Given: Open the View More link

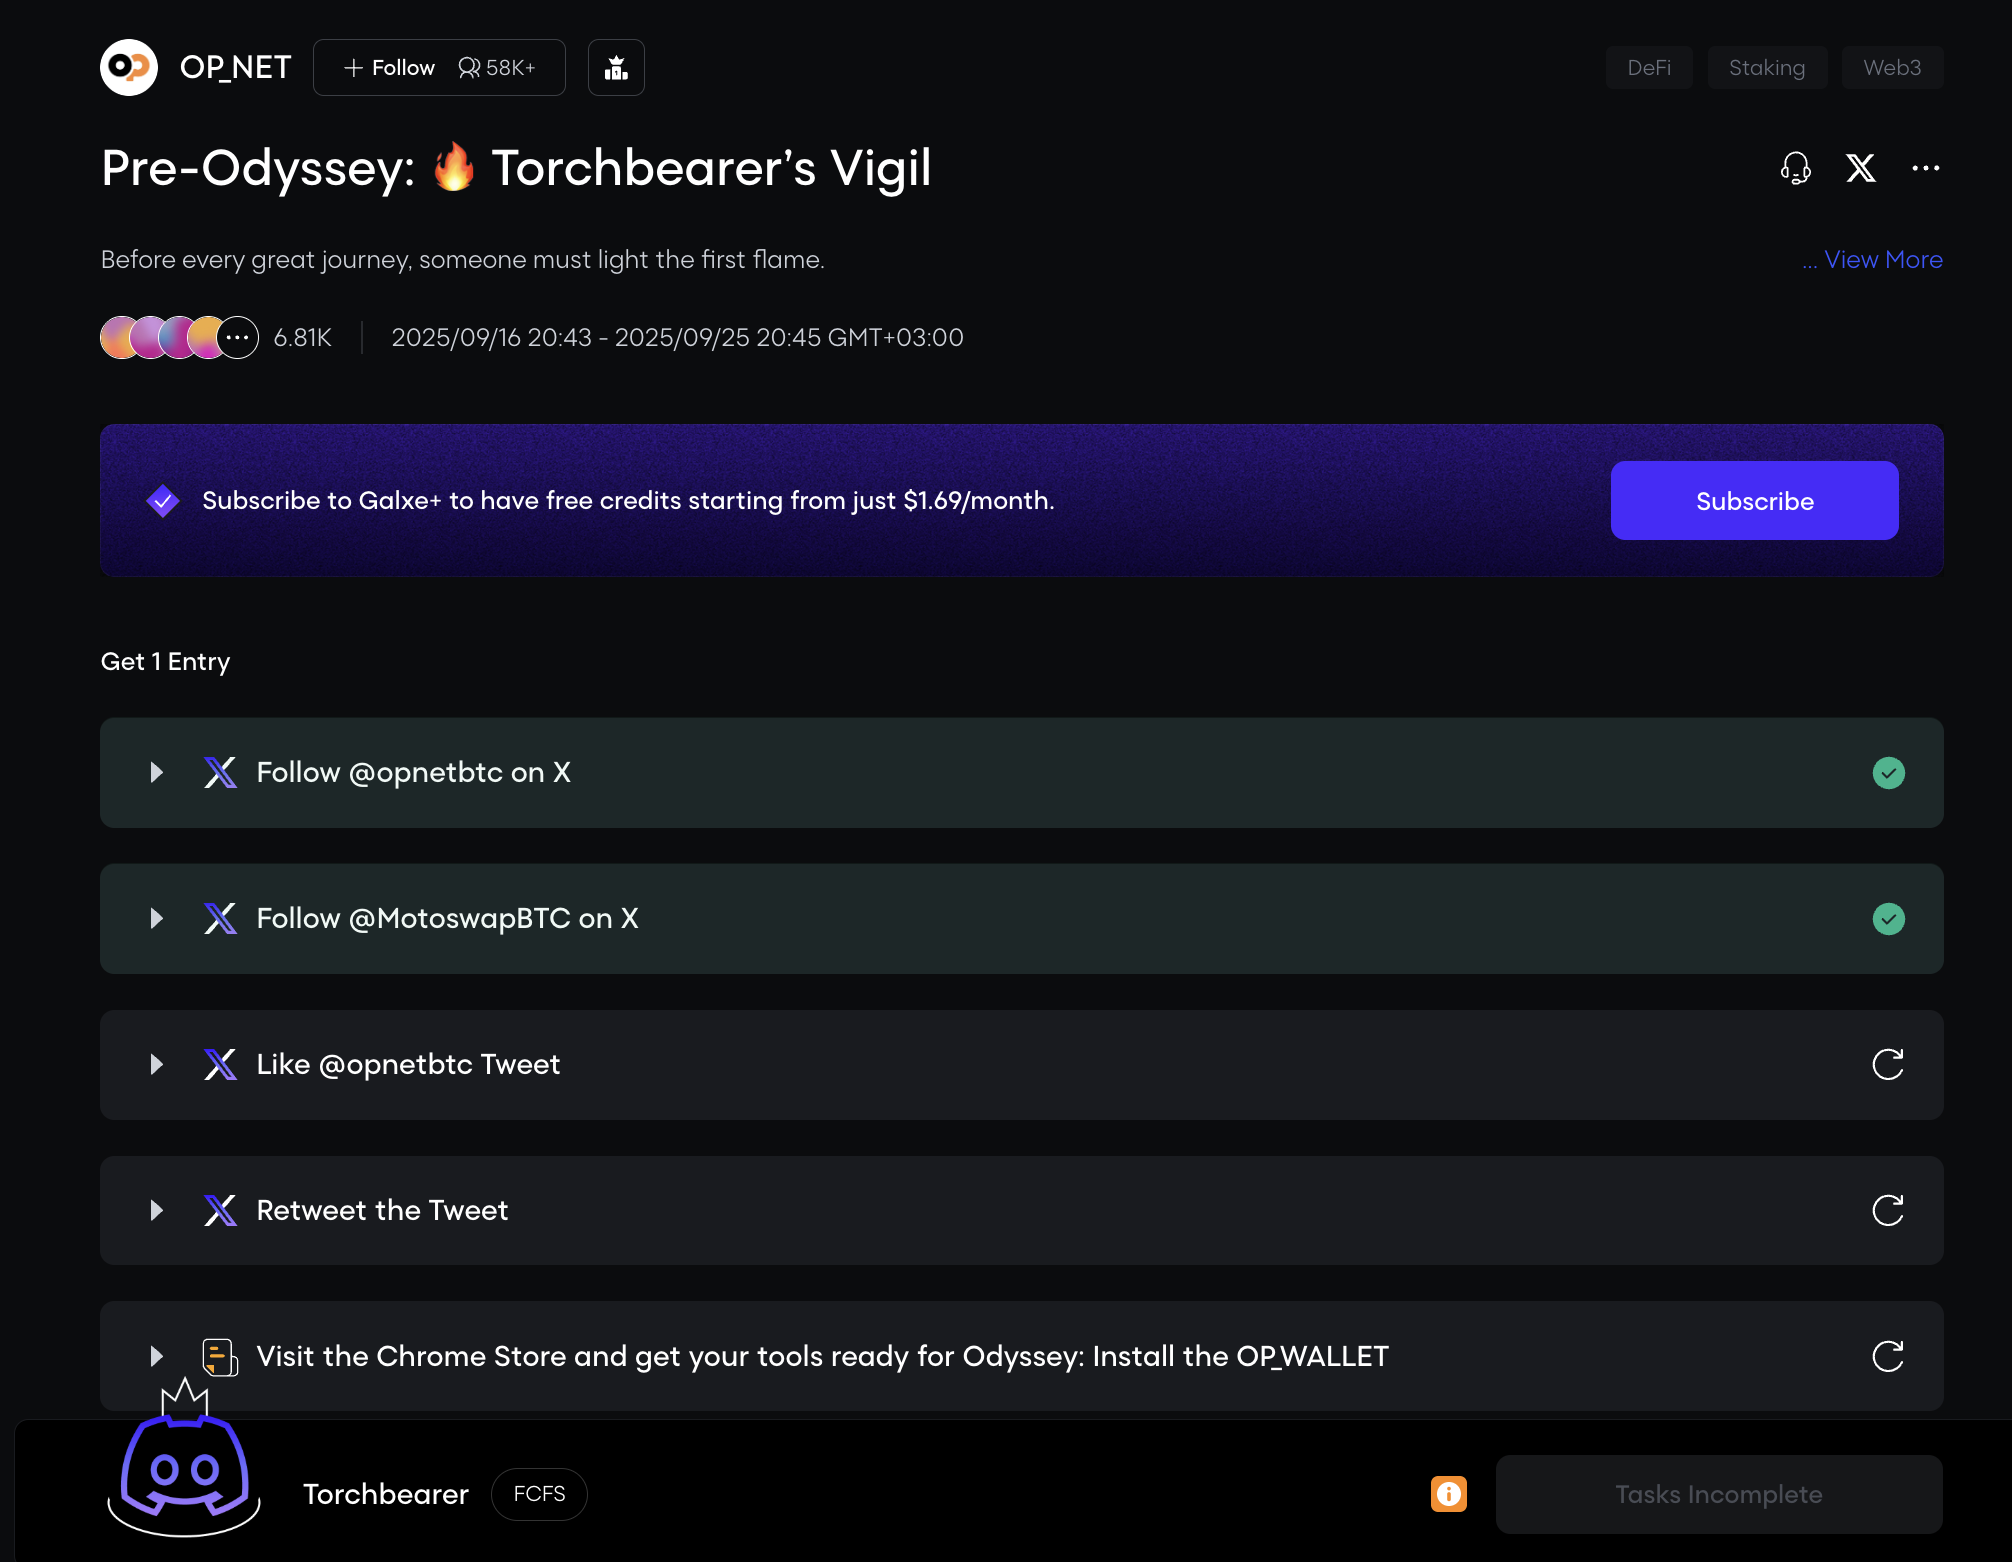Looking at the screenshot, I should pos(1882,260).
